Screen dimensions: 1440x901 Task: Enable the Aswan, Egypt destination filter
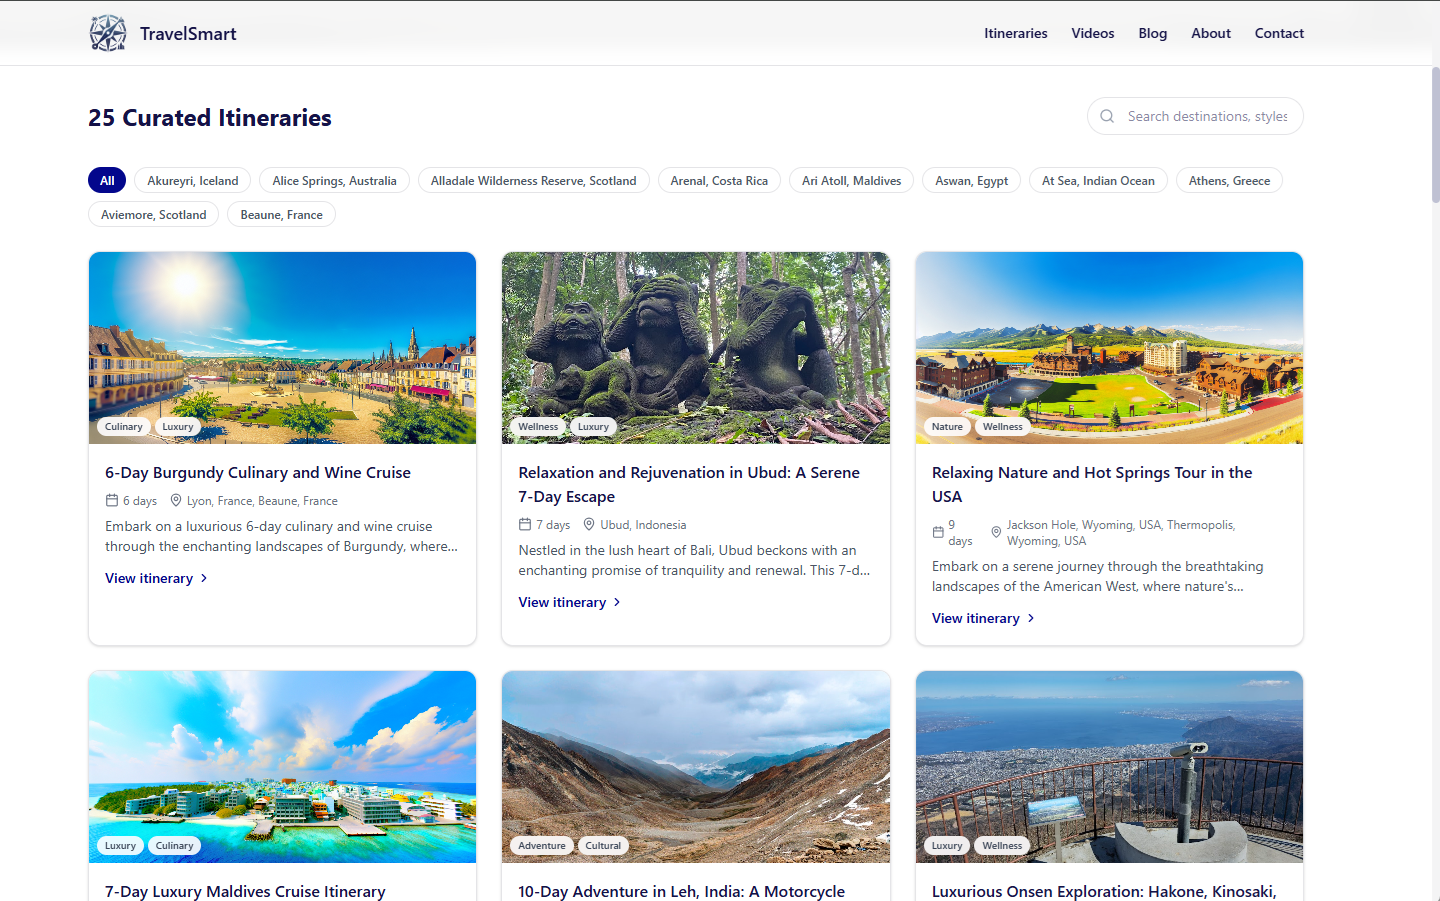pyautogui.click(x=971, y=180)
